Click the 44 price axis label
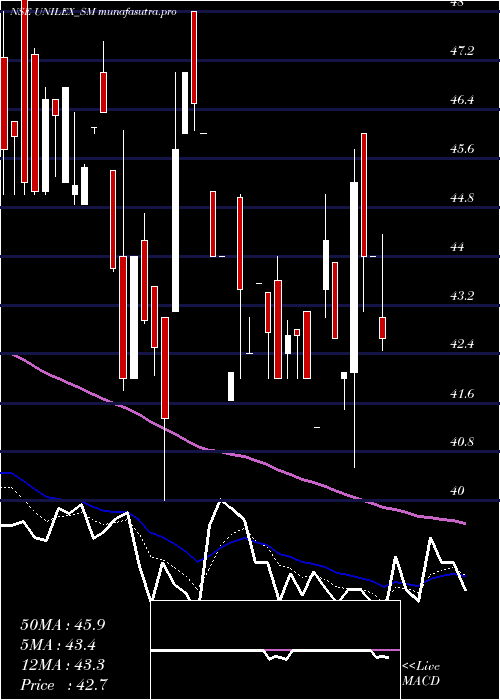 pos(458,247)
